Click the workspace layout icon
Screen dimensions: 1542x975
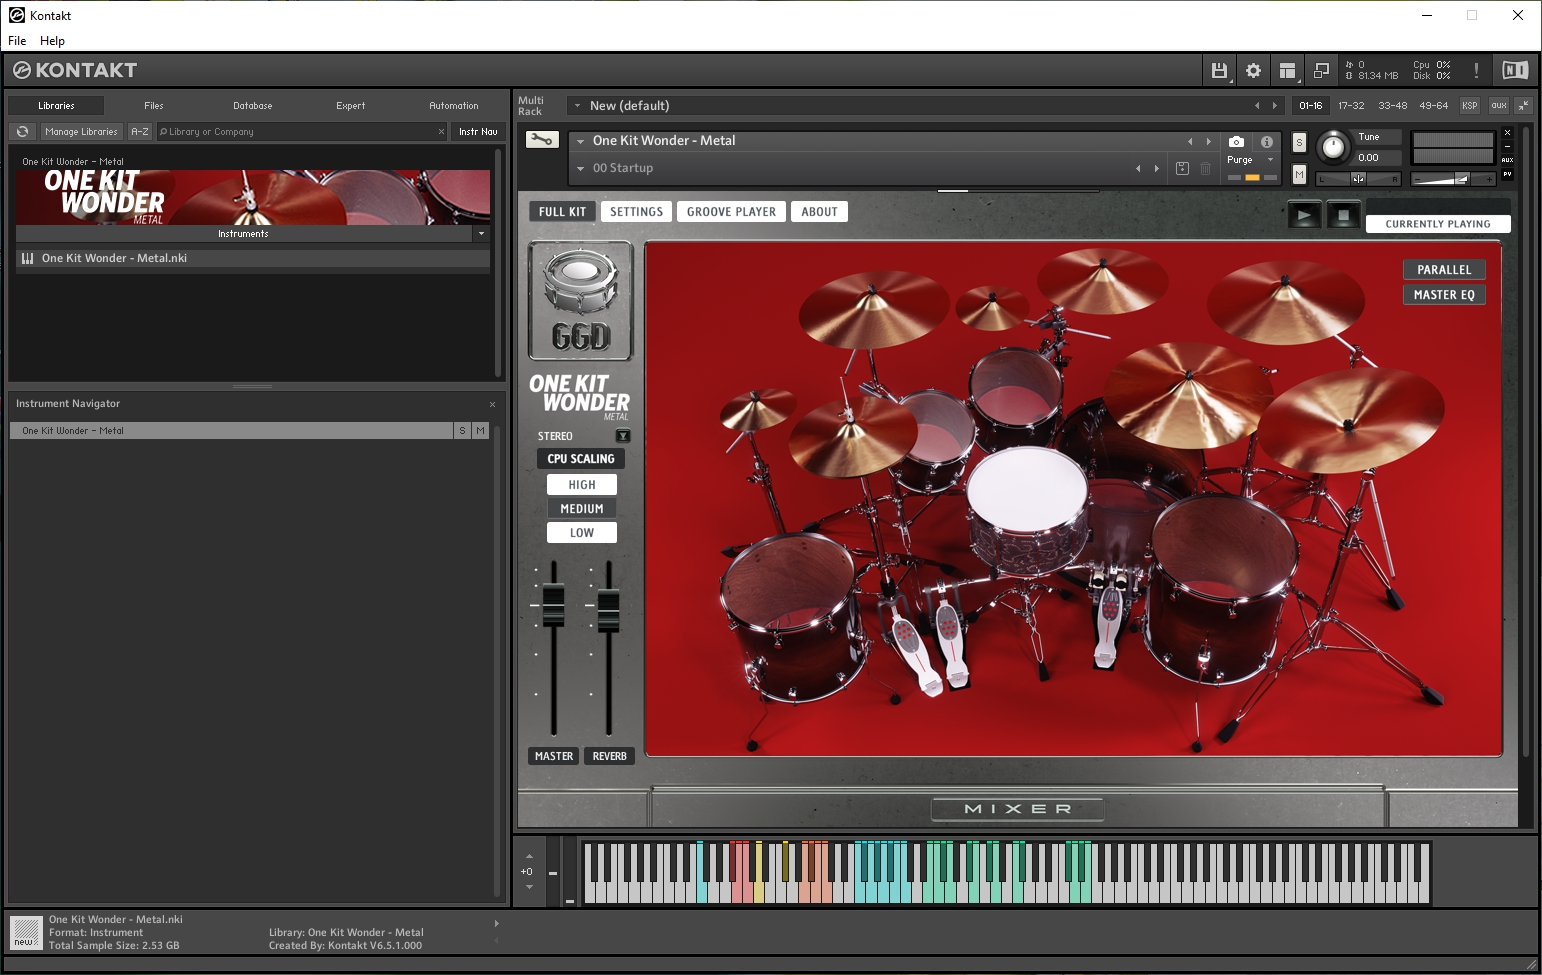click(1287, 71)
